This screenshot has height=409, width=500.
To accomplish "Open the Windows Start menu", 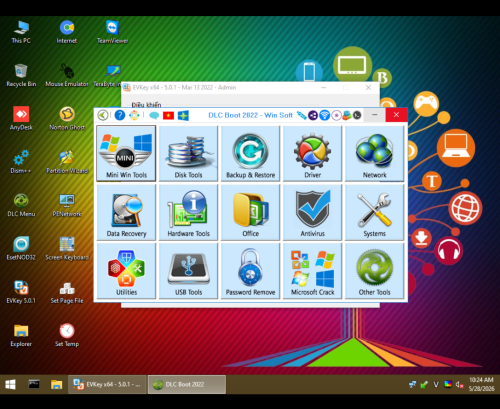I will [10, 385].
